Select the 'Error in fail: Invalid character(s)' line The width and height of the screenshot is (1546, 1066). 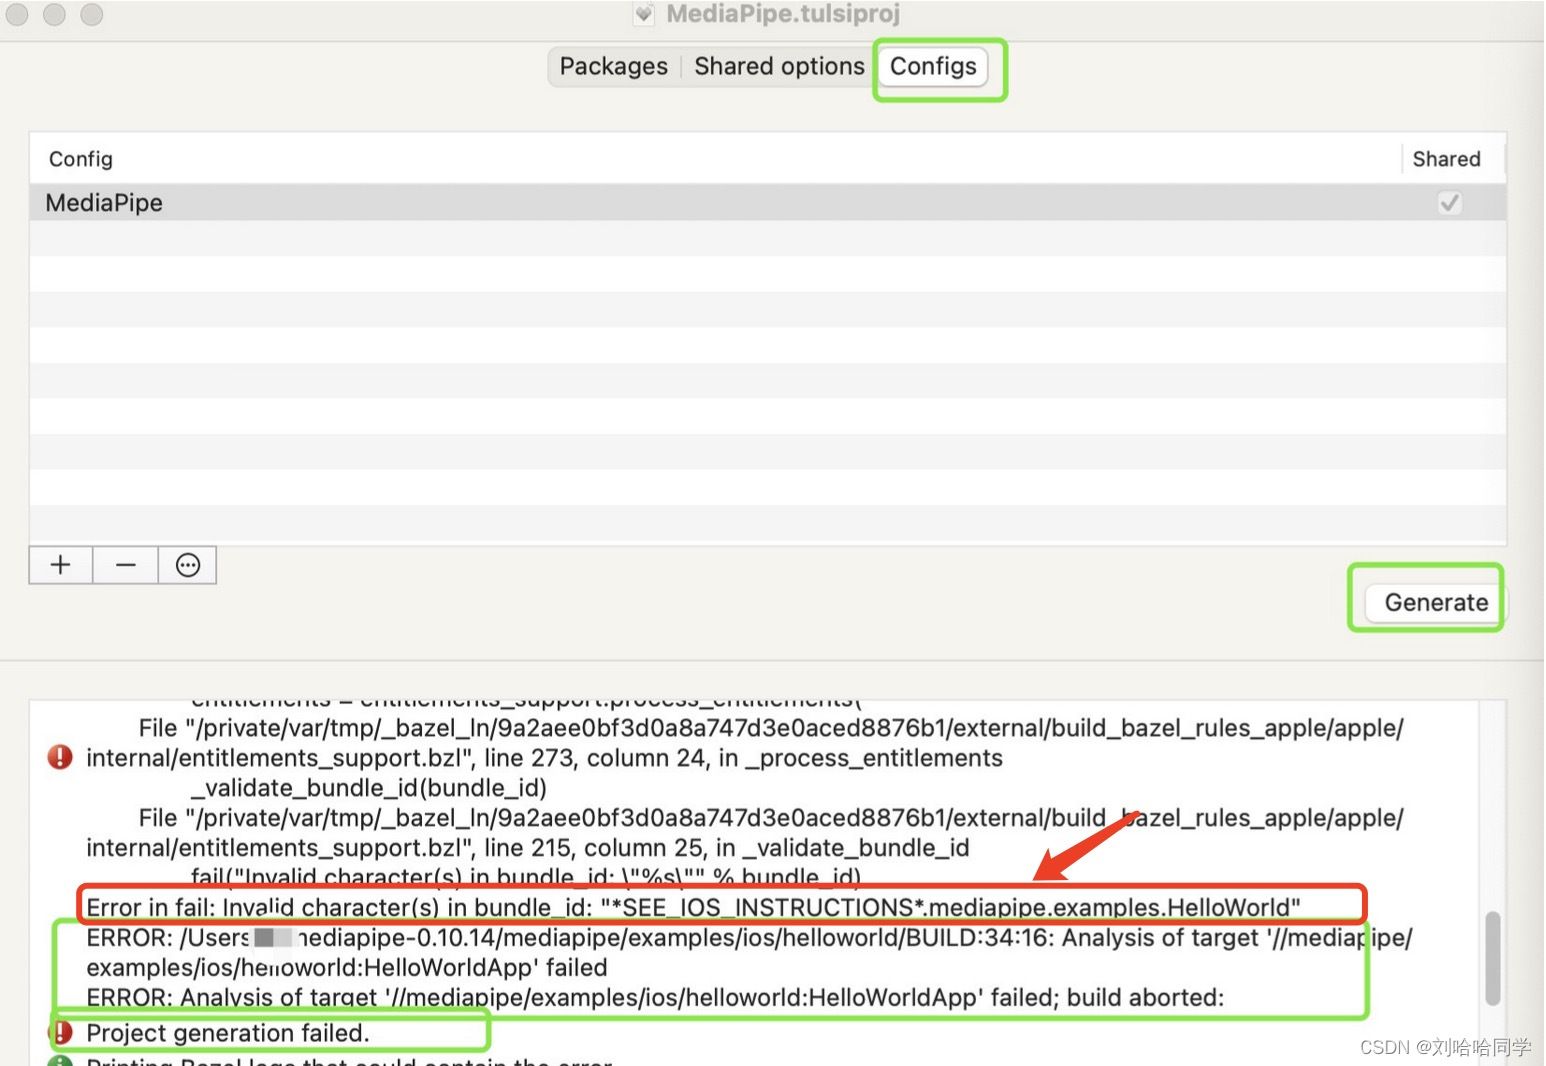(693, 907)
